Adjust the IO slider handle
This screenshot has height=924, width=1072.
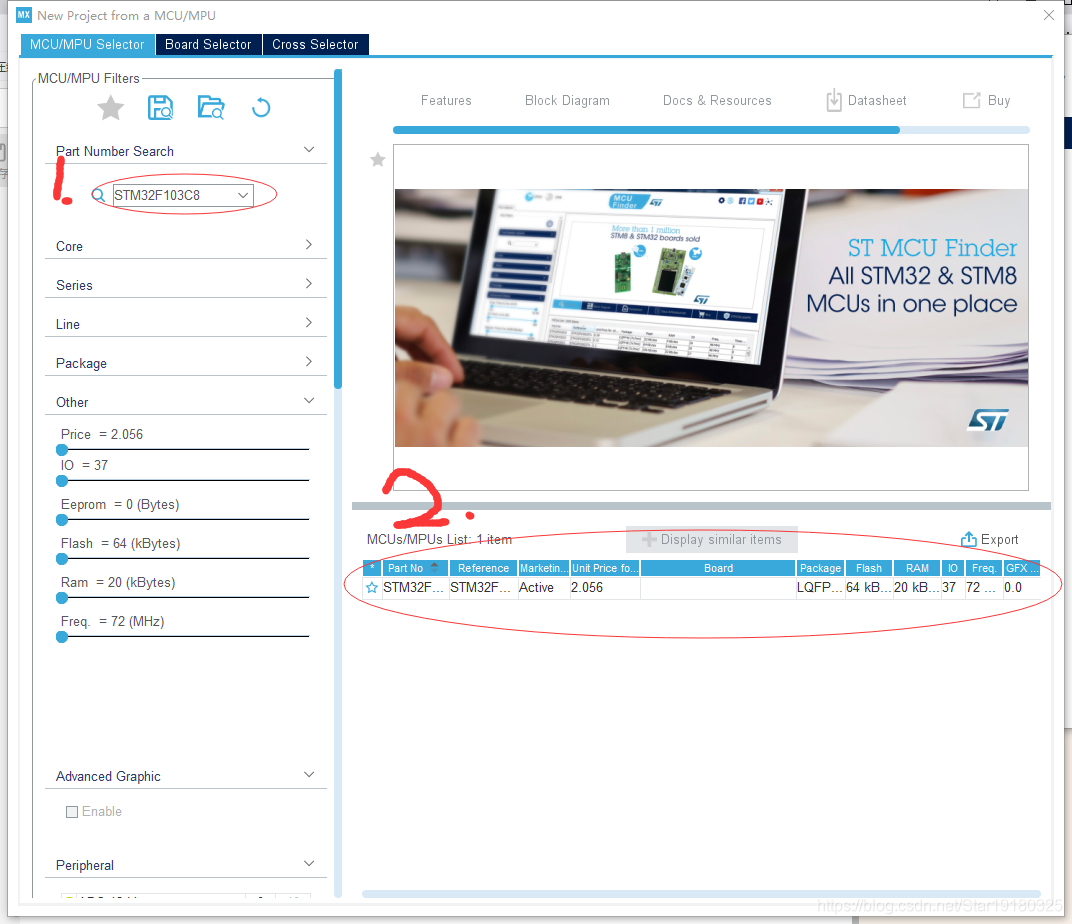tap(62, 480)
